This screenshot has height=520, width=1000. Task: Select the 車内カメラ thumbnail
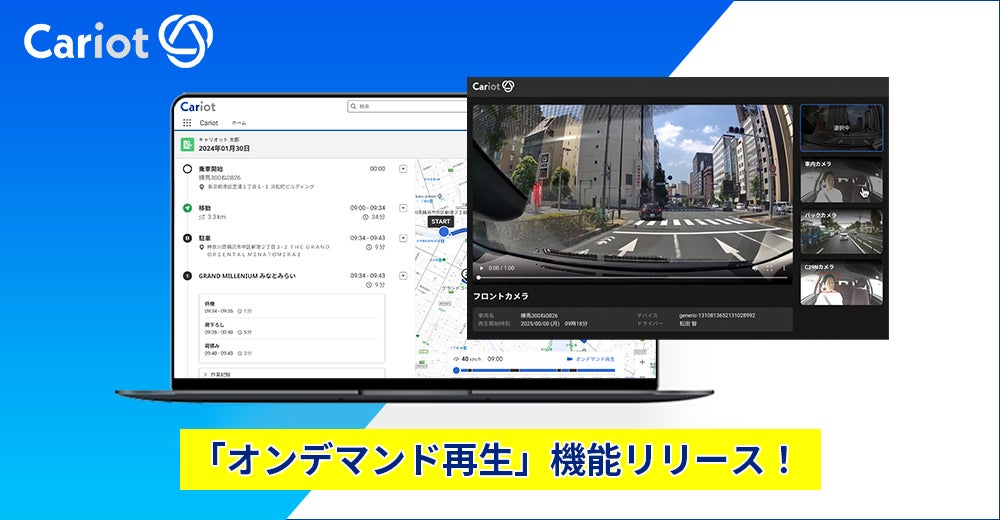[x=841, y=180]
